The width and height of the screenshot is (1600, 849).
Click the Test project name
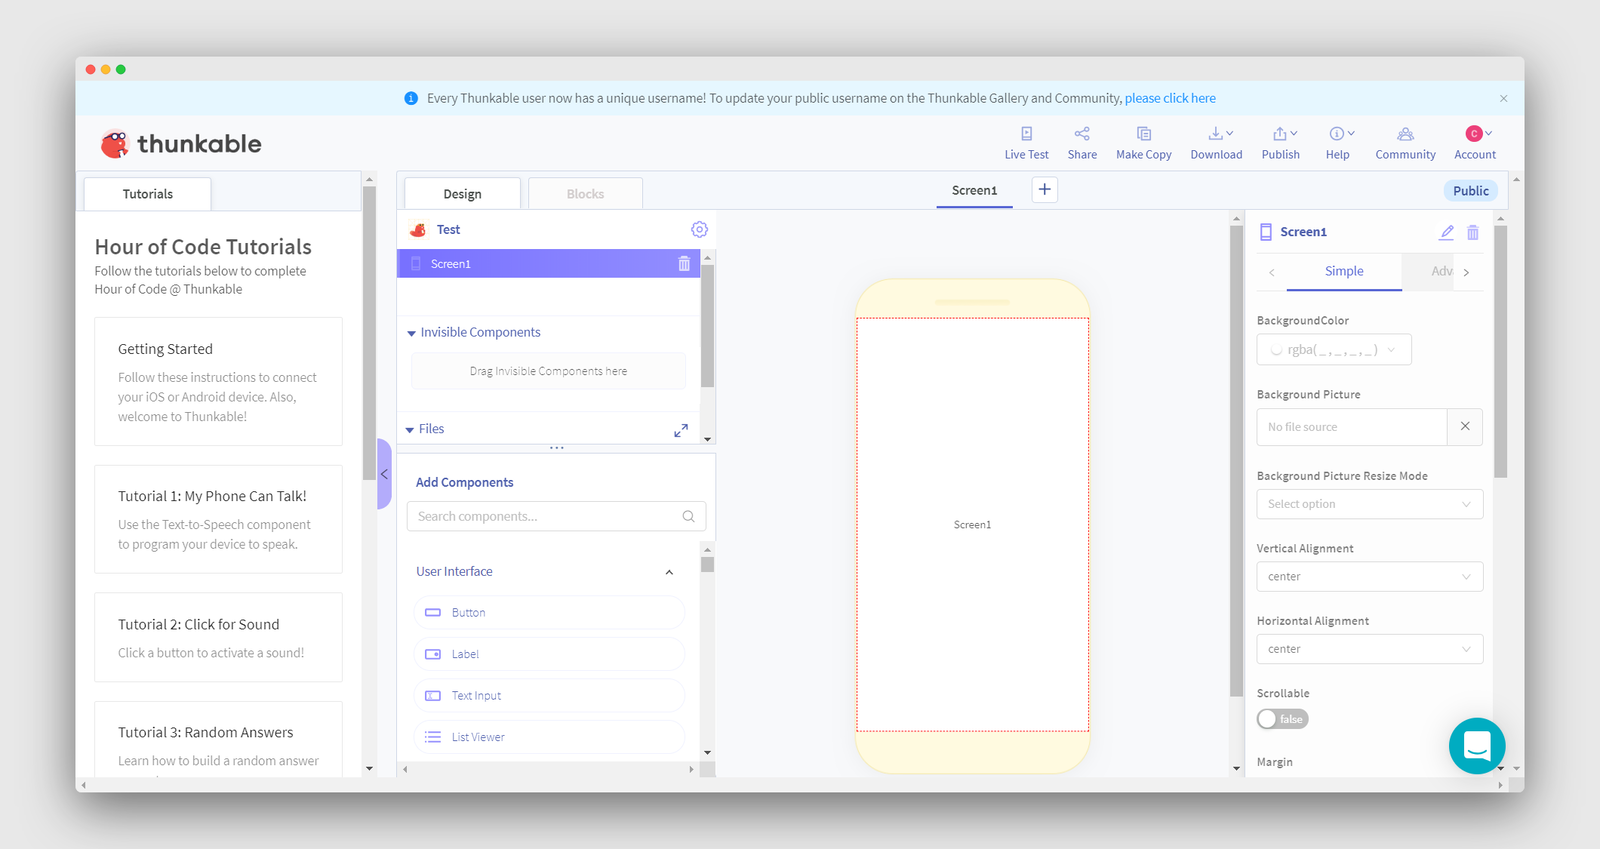pos(448,230)
